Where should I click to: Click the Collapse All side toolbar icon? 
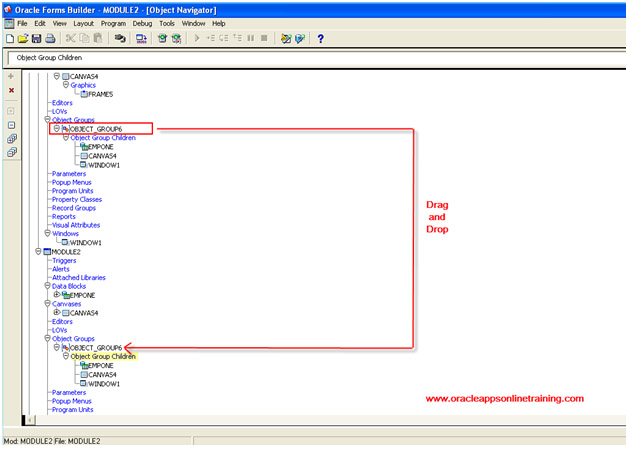point(12,152)
